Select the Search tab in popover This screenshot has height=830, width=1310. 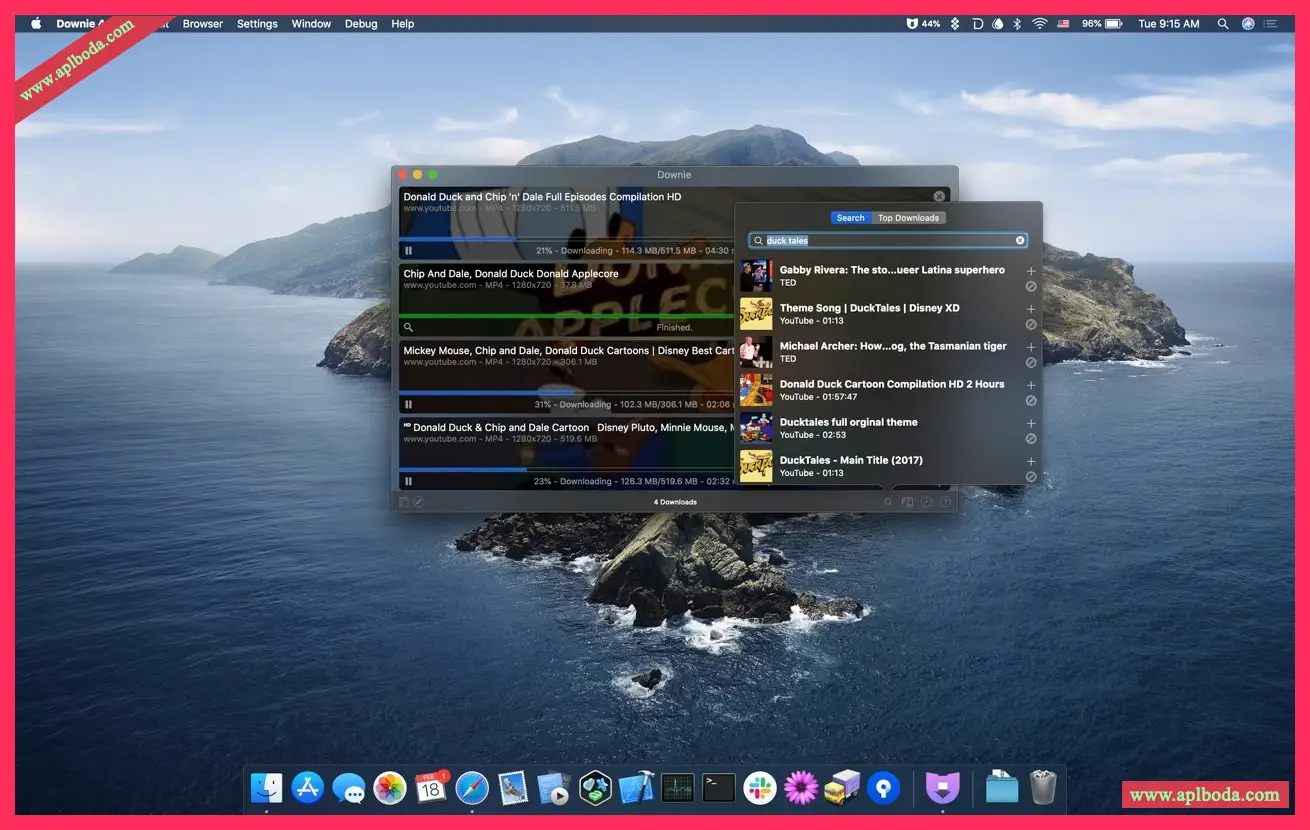coord(850,218)
